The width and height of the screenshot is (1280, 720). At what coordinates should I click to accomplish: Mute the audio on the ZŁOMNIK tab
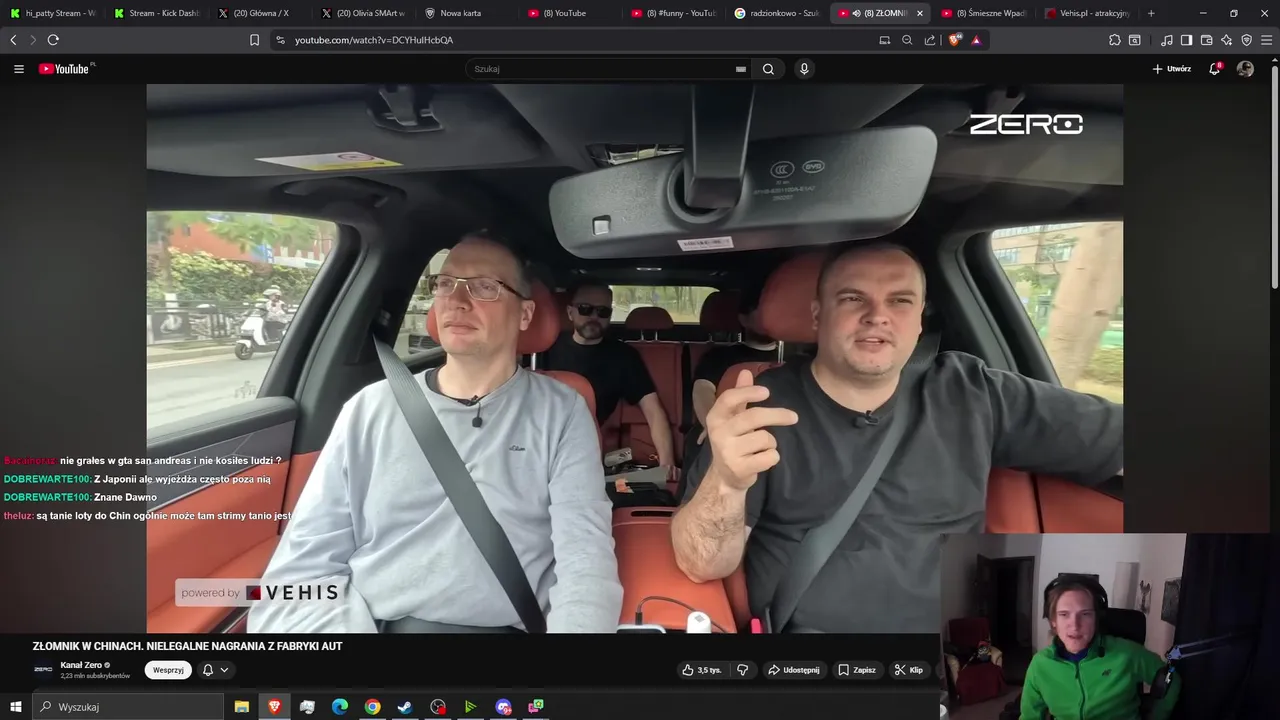coord(857,13)
